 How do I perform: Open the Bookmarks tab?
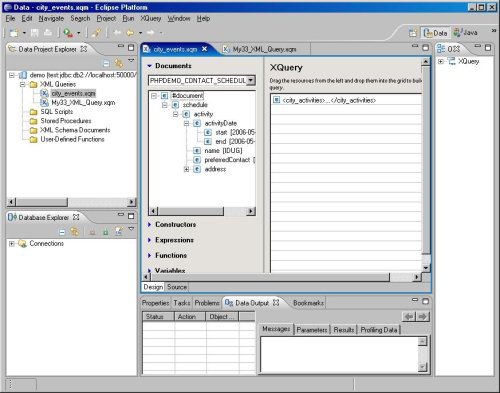tap(308, 303)
